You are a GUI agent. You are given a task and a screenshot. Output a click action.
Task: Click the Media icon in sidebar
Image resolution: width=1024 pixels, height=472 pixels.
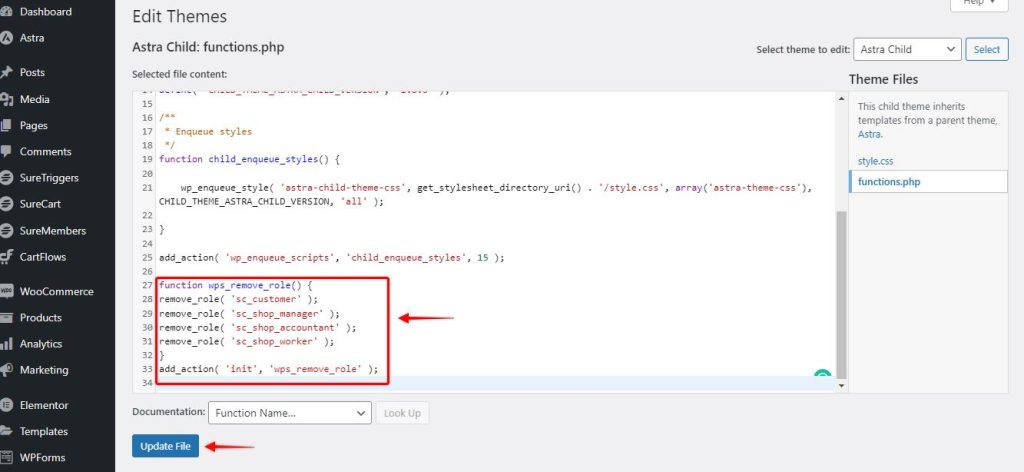(6, 99)
